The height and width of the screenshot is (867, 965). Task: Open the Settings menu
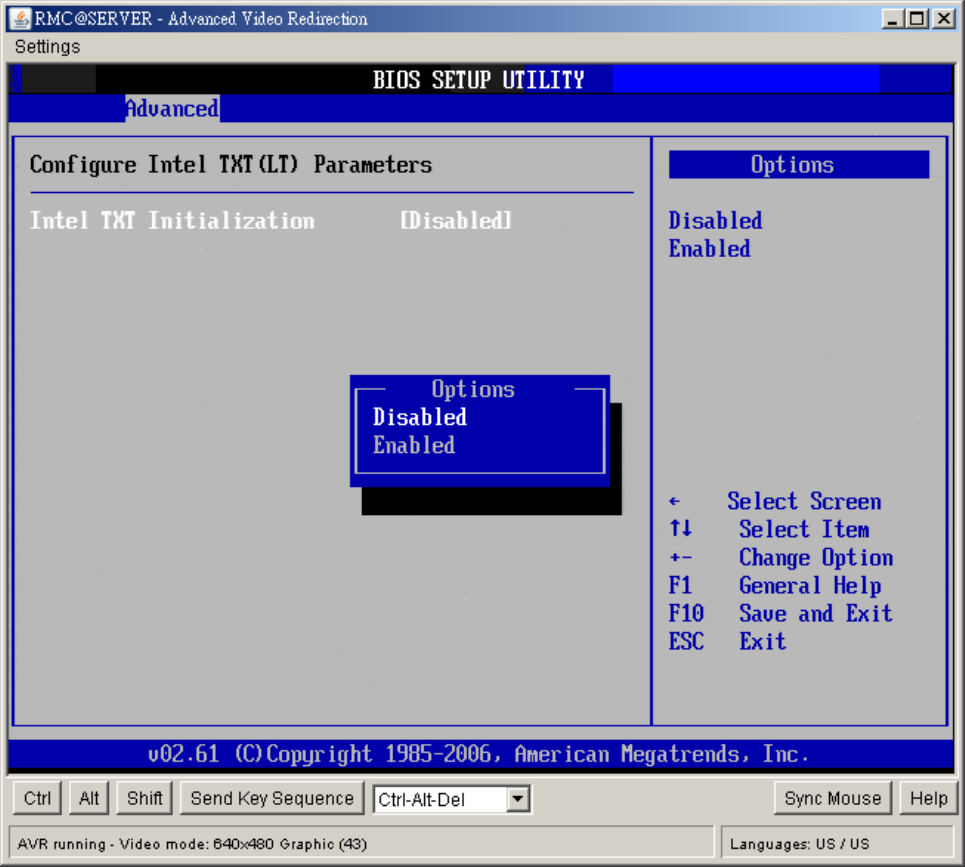tap(47, 47)
